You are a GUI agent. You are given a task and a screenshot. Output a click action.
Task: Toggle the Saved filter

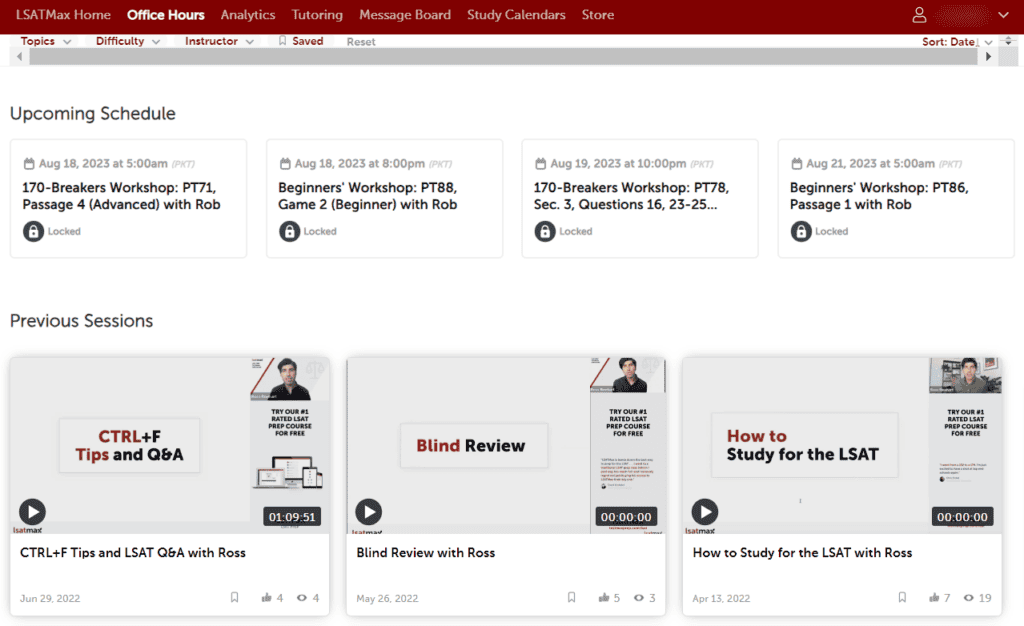(x=300, y=41)
